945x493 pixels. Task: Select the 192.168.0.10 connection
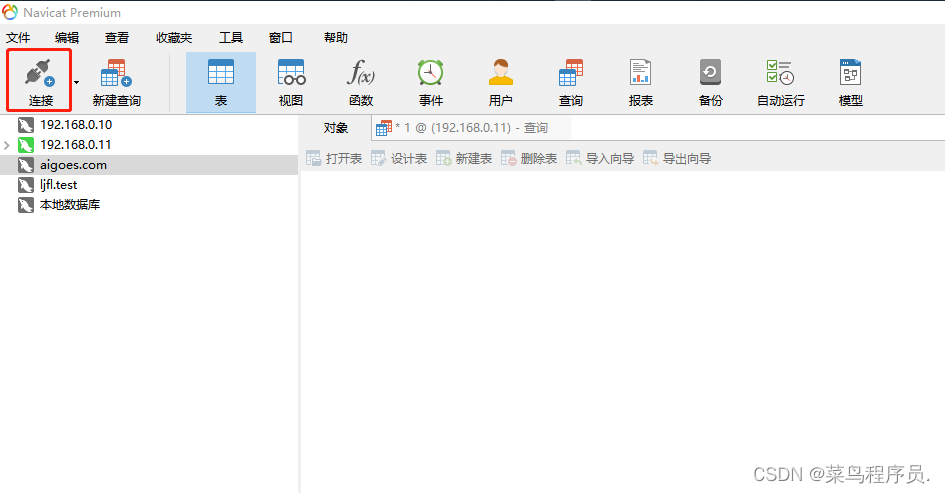(x=76, y=125)
